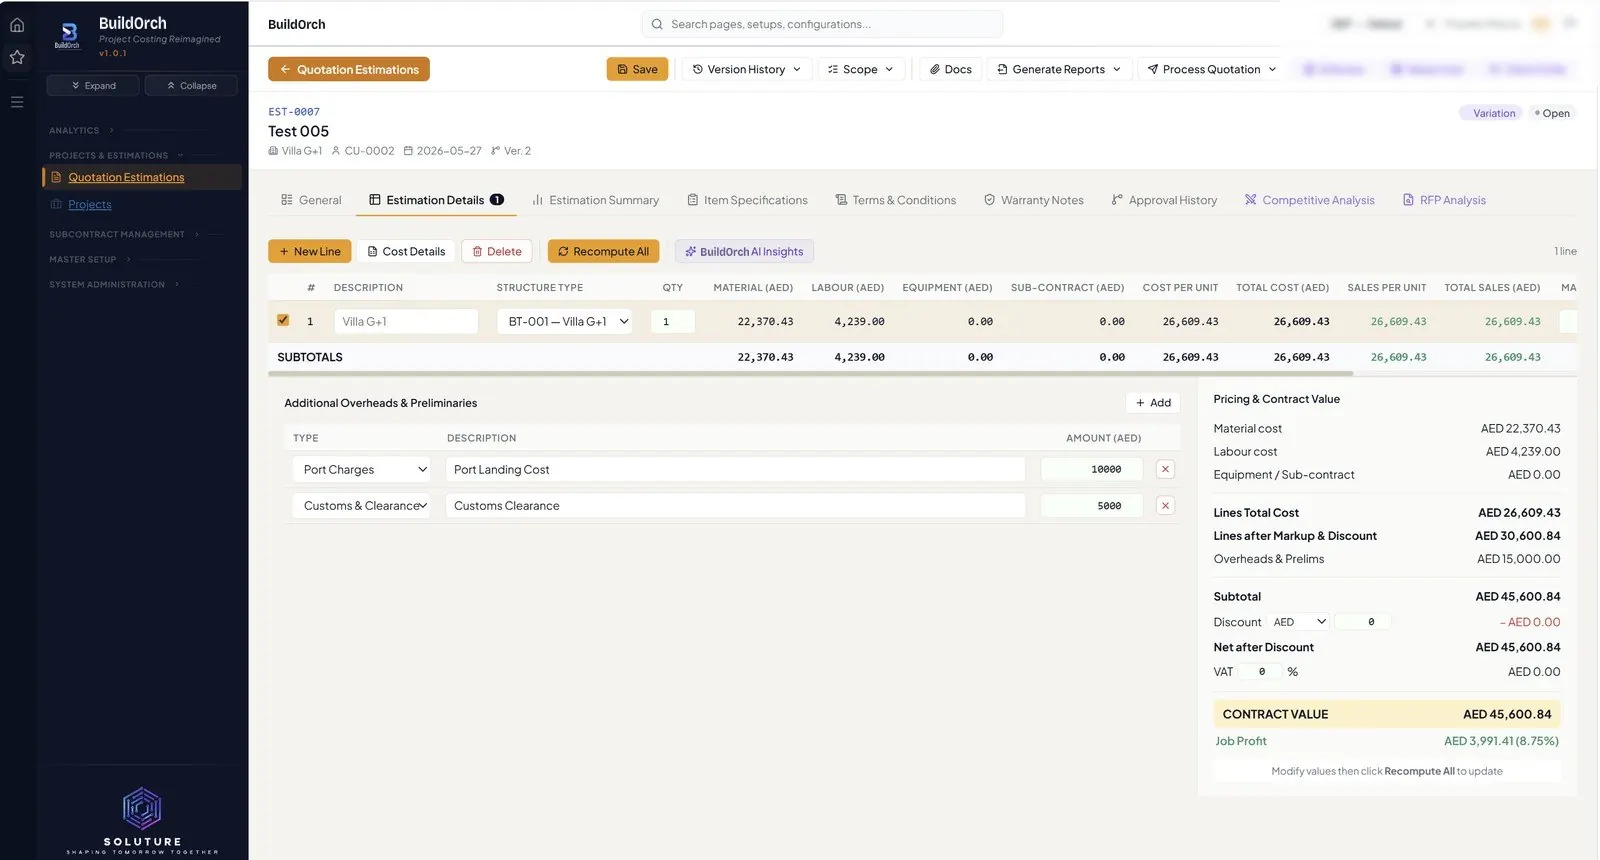Open the Scope dropdown
The image size is (1600, 860).
coord(861,69)
